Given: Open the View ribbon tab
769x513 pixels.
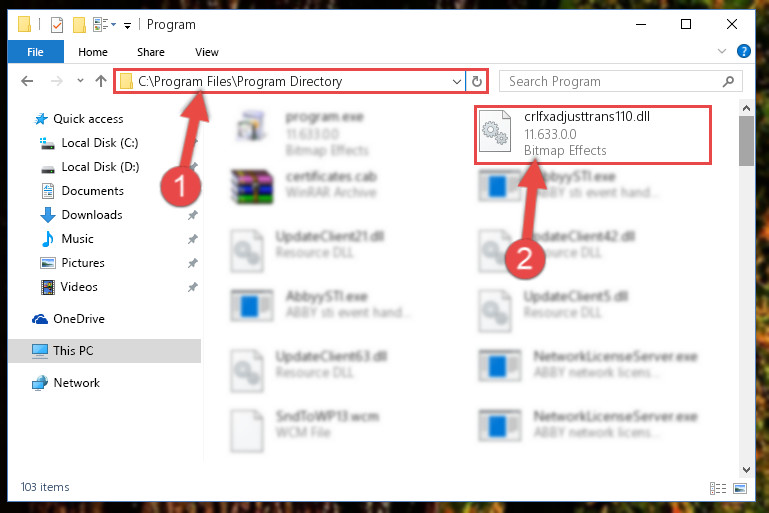Looking at the screenshot, I should (x=206, y=52).
